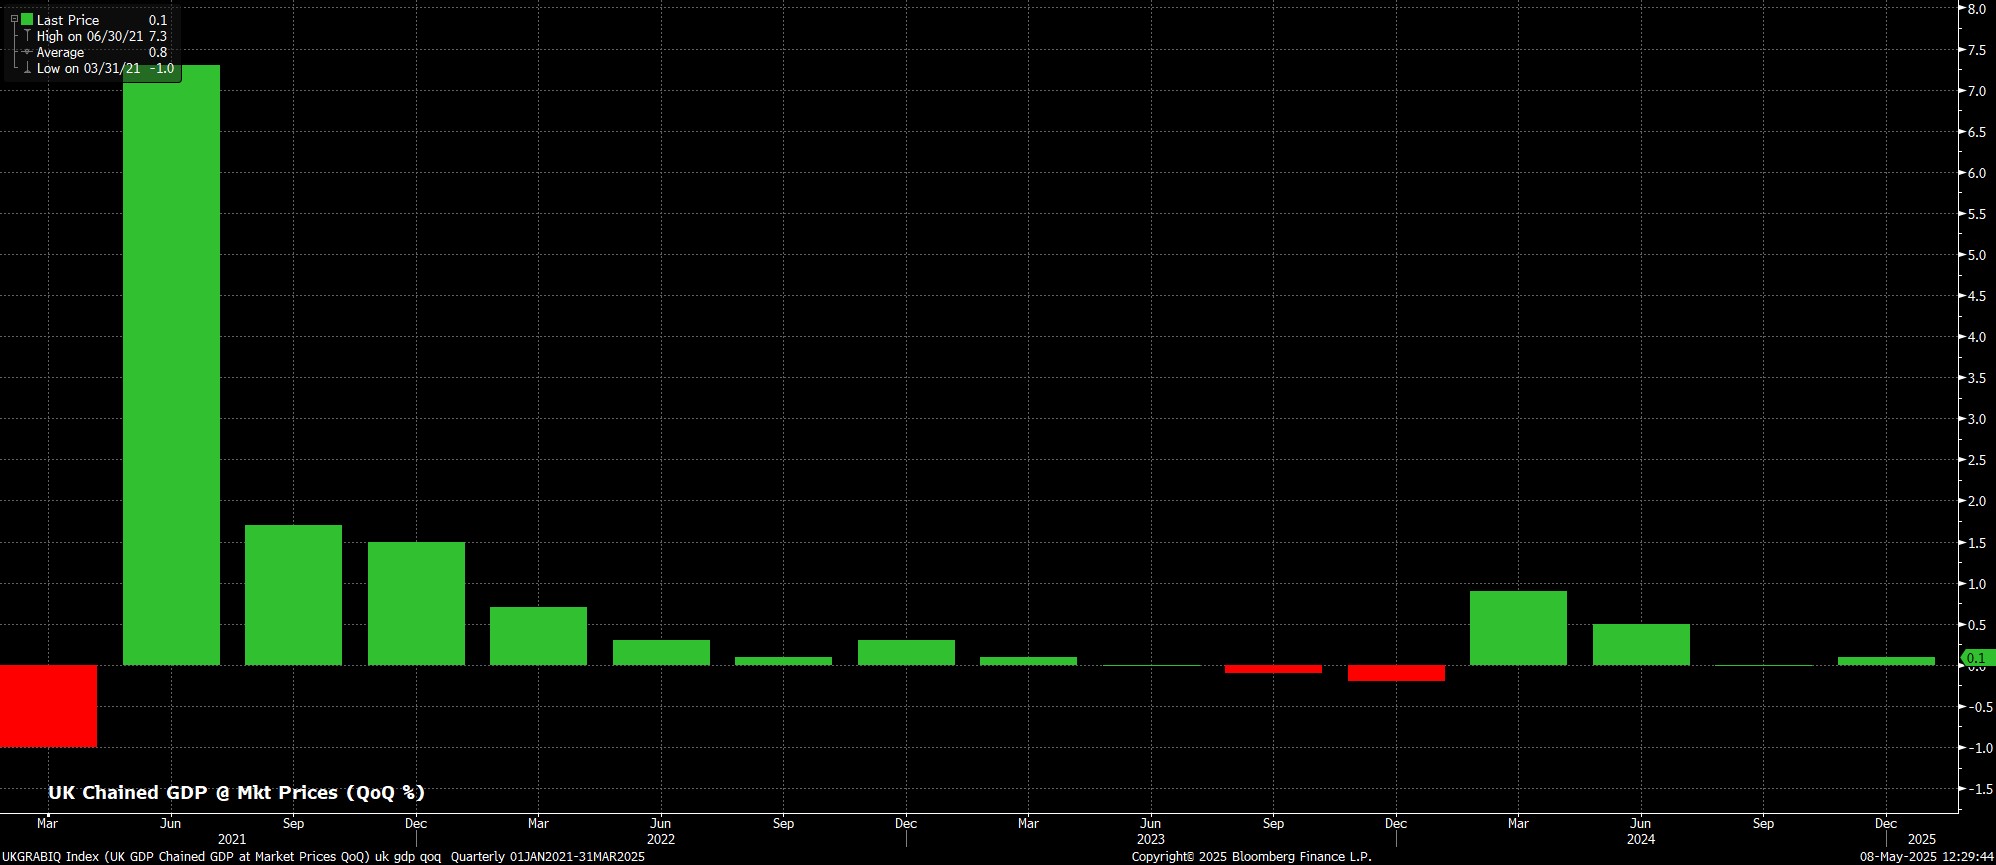This screenshot has height=865, width=1996.
Task: Select the 'UK Chained GDP @ Mkt Prices (QoQ %)' annotation
Action: (x=237, y=793)
